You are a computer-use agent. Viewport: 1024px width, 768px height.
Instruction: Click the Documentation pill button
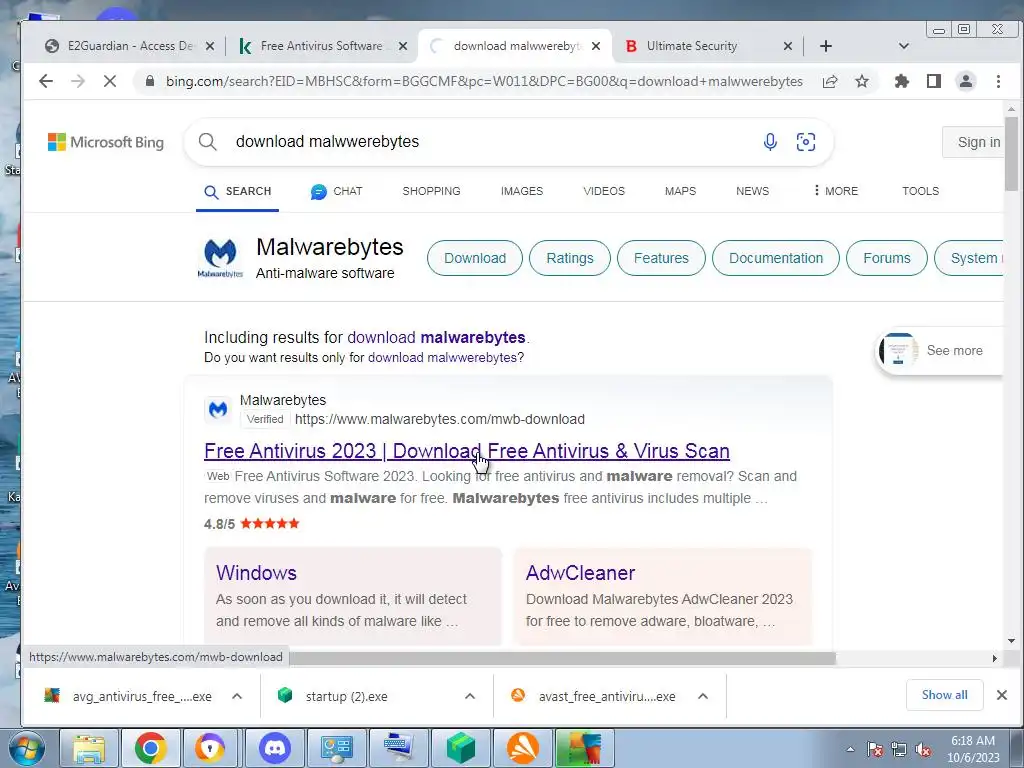776,258
